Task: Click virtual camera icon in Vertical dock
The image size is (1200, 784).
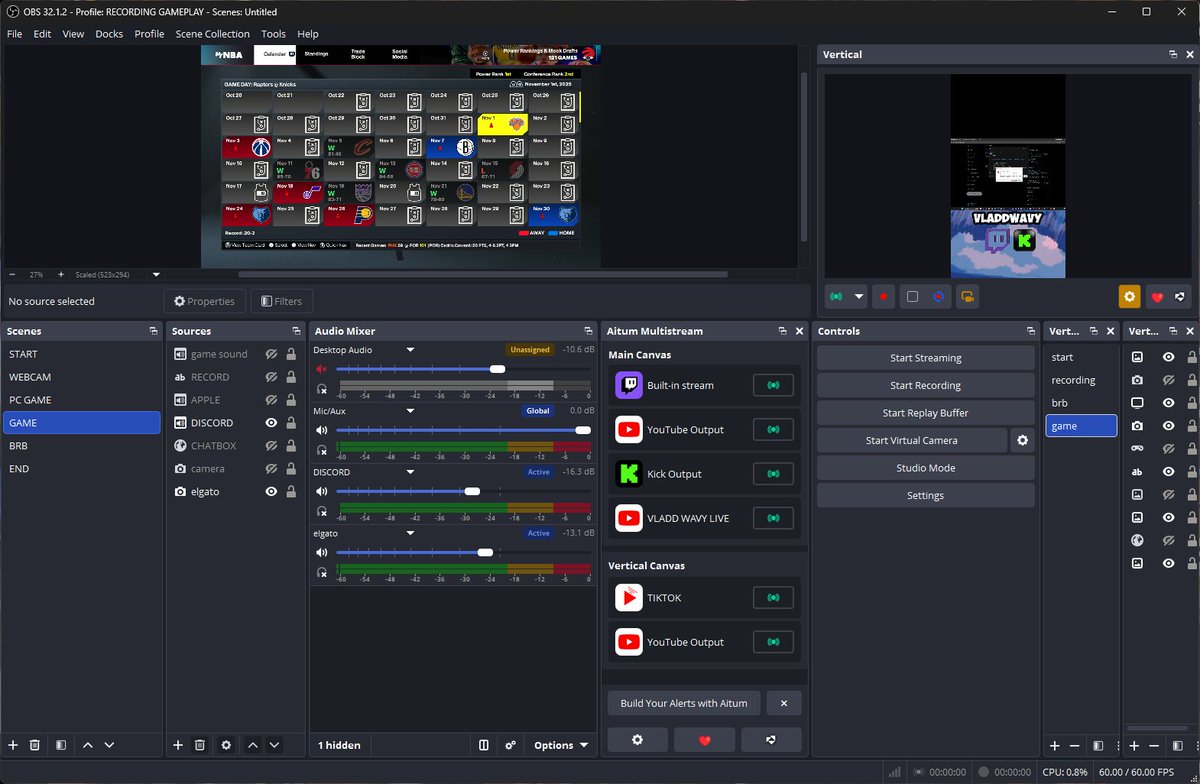Action: 966,297
